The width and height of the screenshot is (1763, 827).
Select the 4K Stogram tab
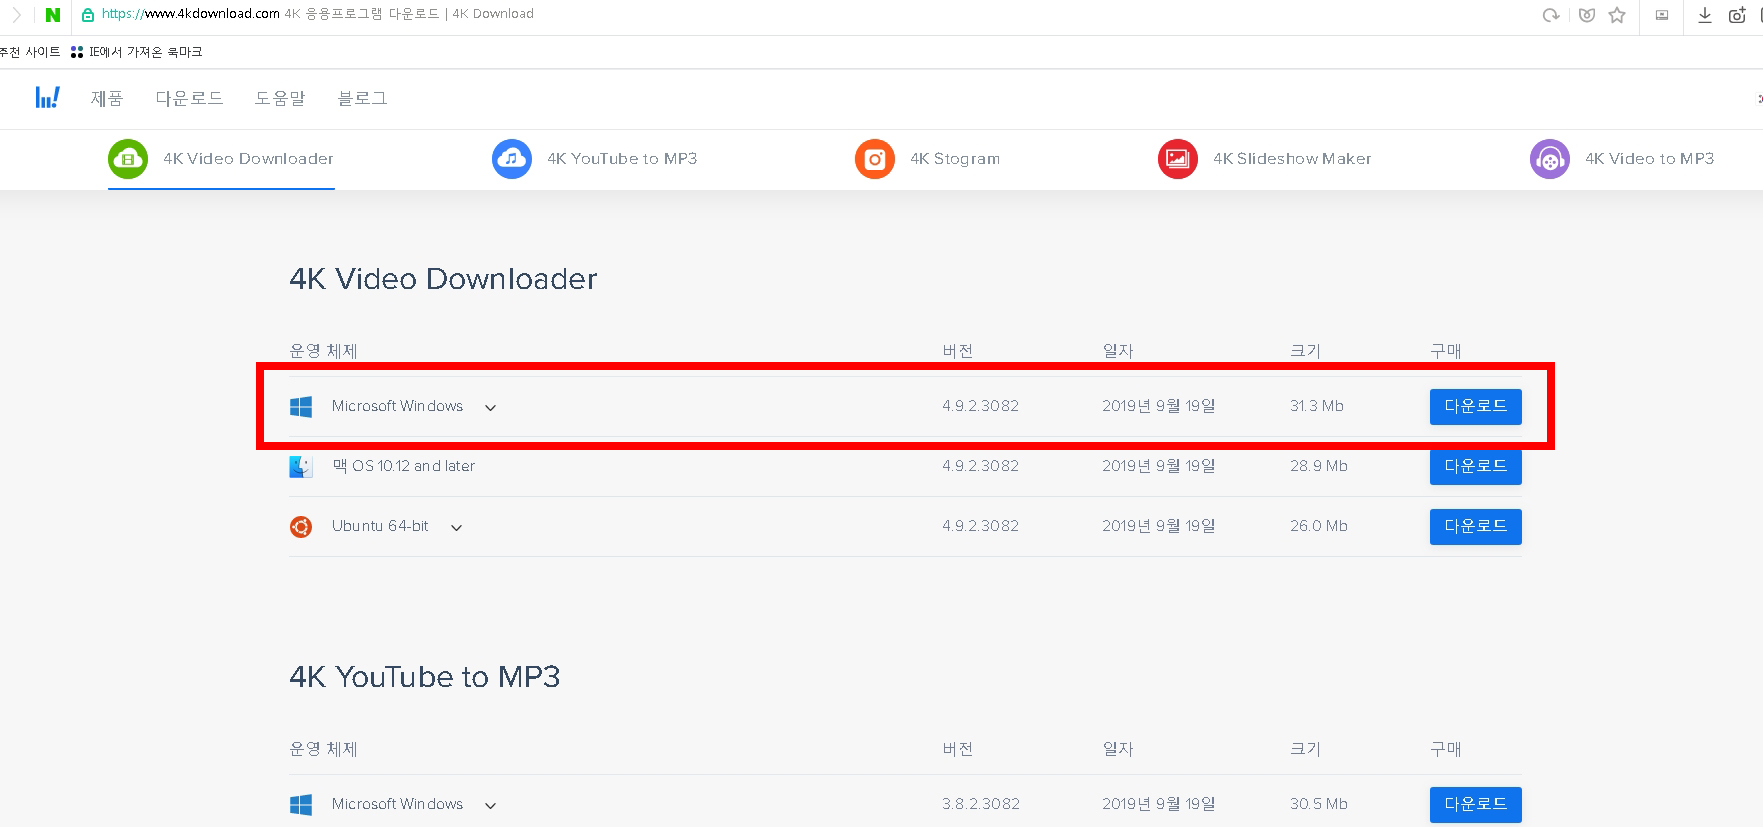[928, 159]
